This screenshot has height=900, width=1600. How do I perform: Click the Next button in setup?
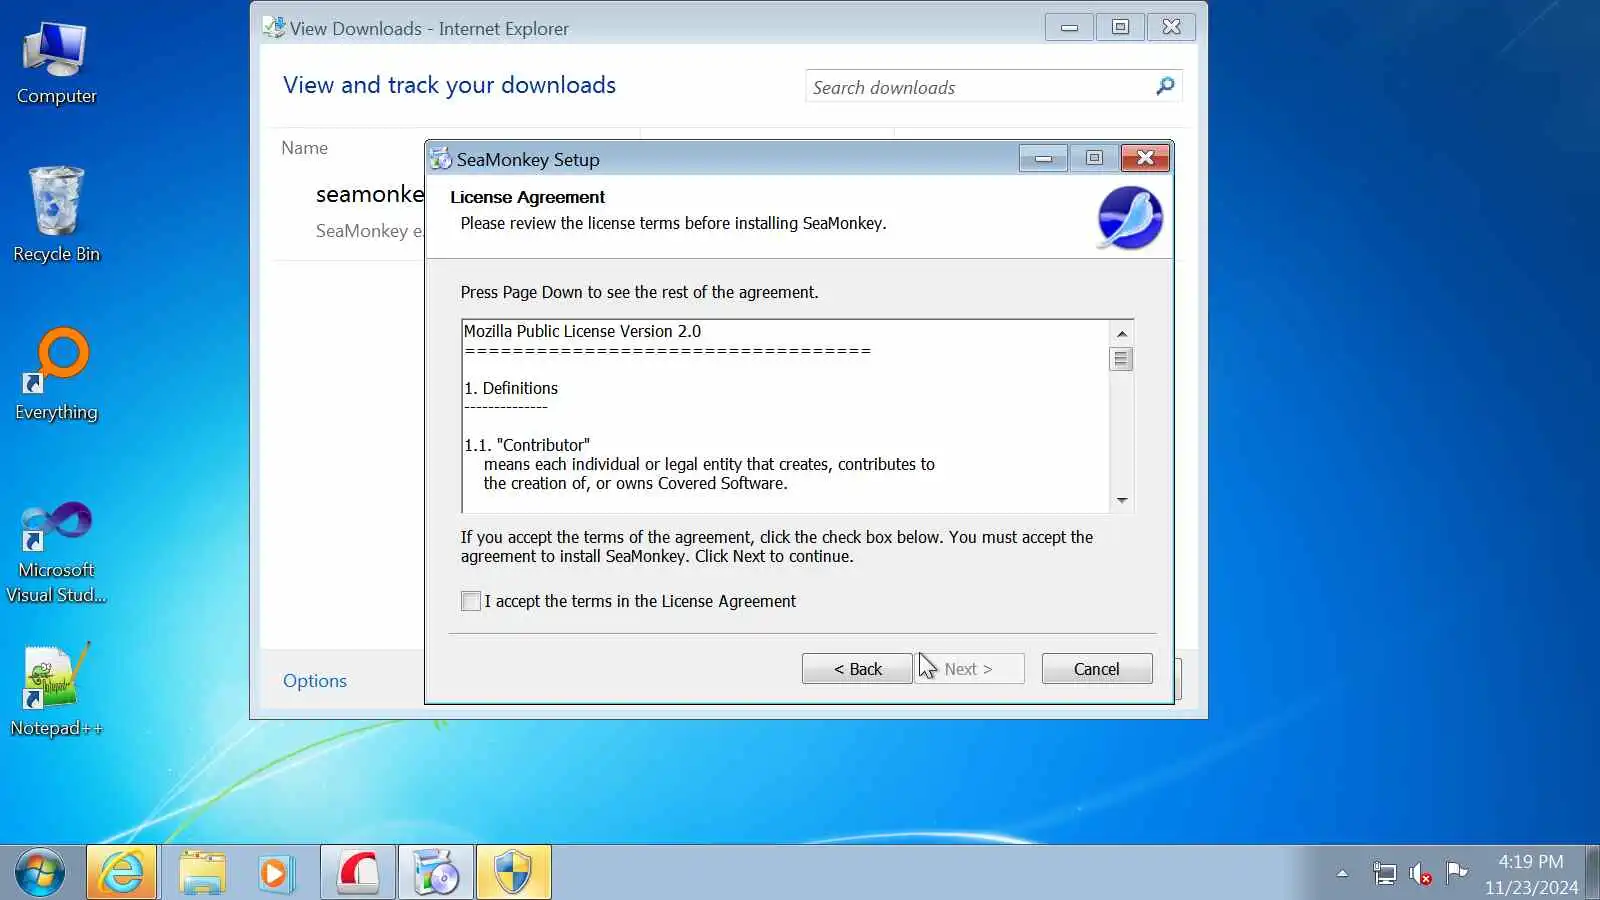(x=969, y=669)
